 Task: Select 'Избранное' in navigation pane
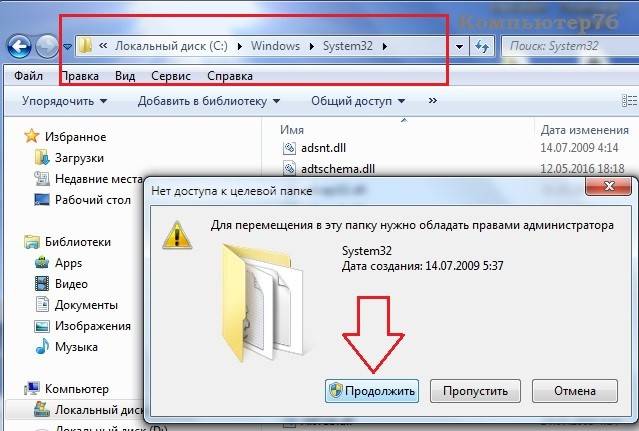[x=75, y=136]
